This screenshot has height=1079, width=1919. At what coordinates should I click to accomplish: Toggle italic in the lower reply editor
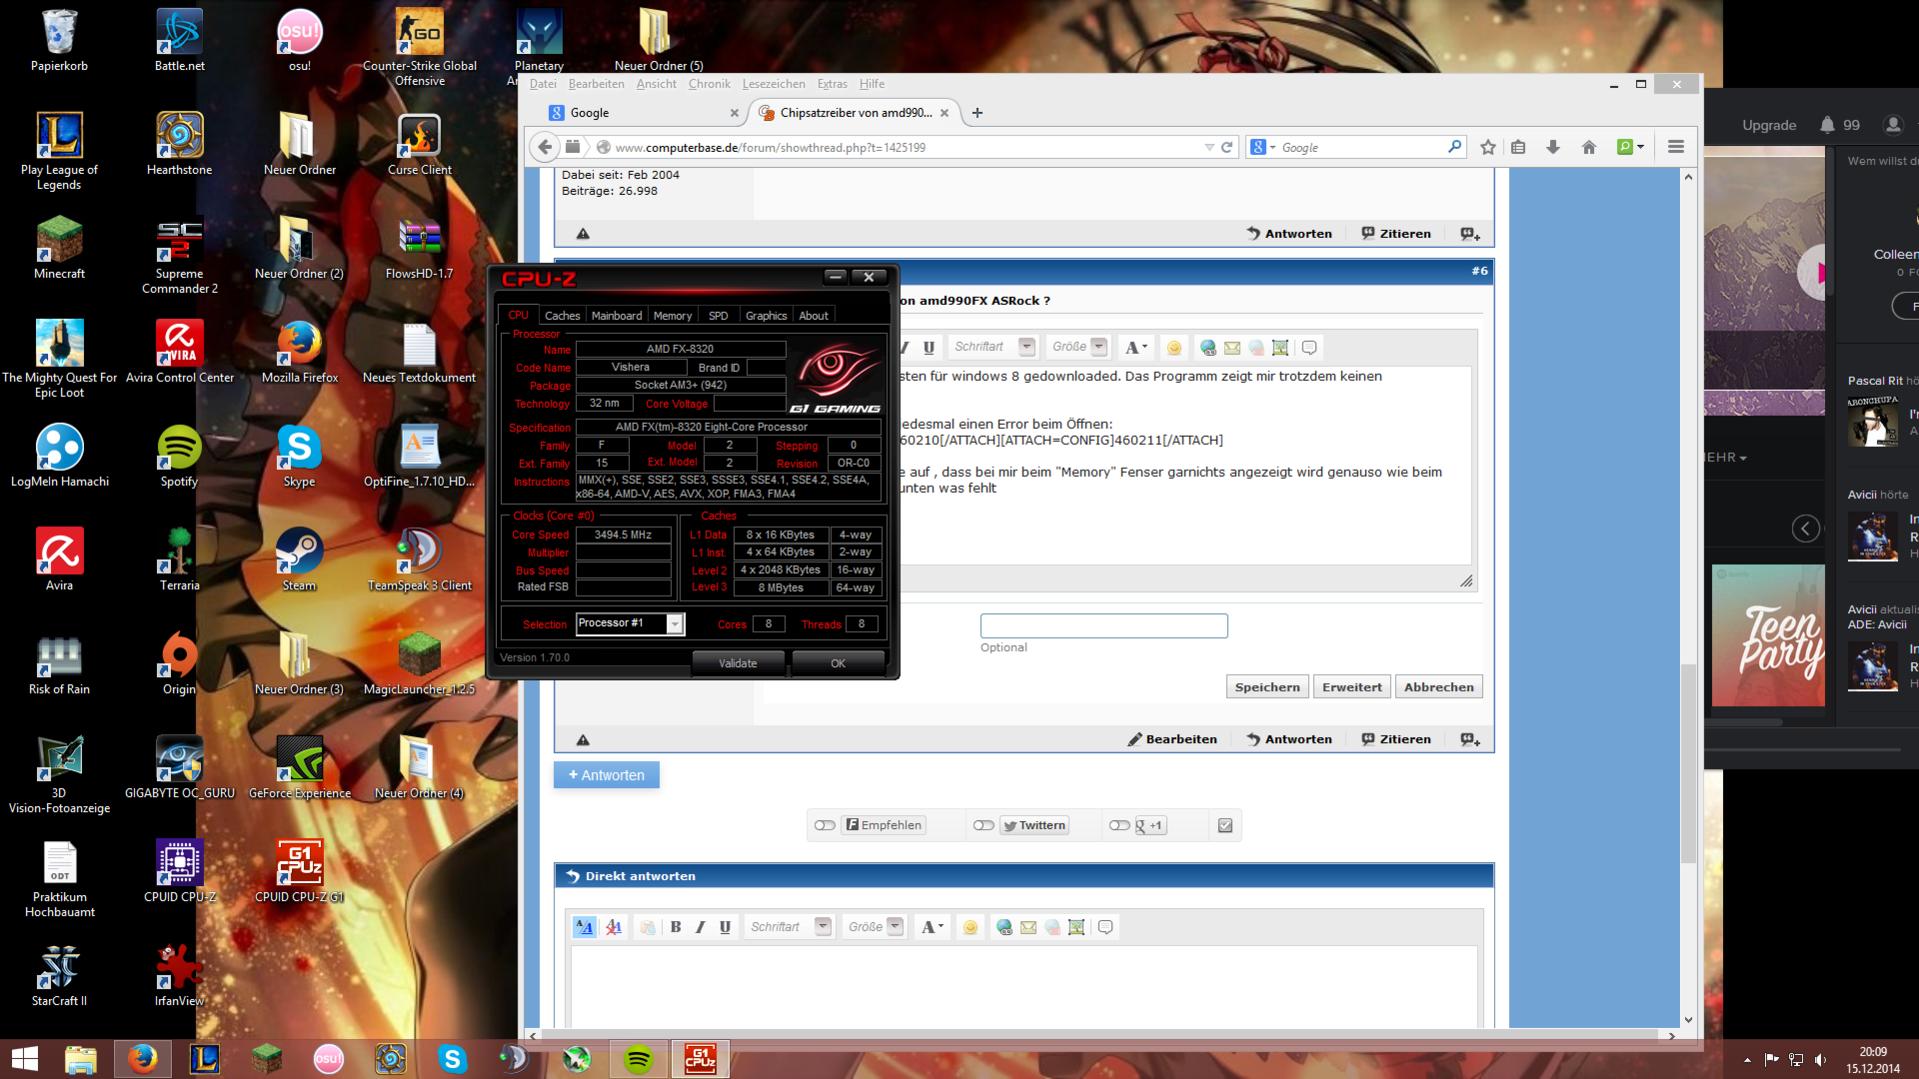(700, 927)
